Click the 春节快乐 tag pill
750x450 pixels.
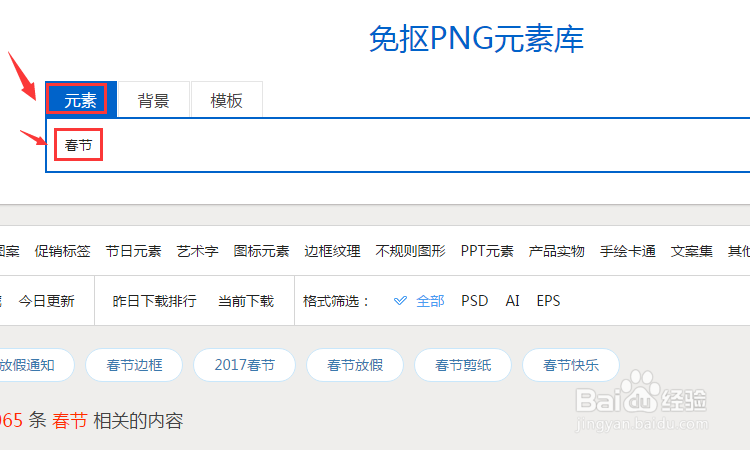(x=571, y=365)
